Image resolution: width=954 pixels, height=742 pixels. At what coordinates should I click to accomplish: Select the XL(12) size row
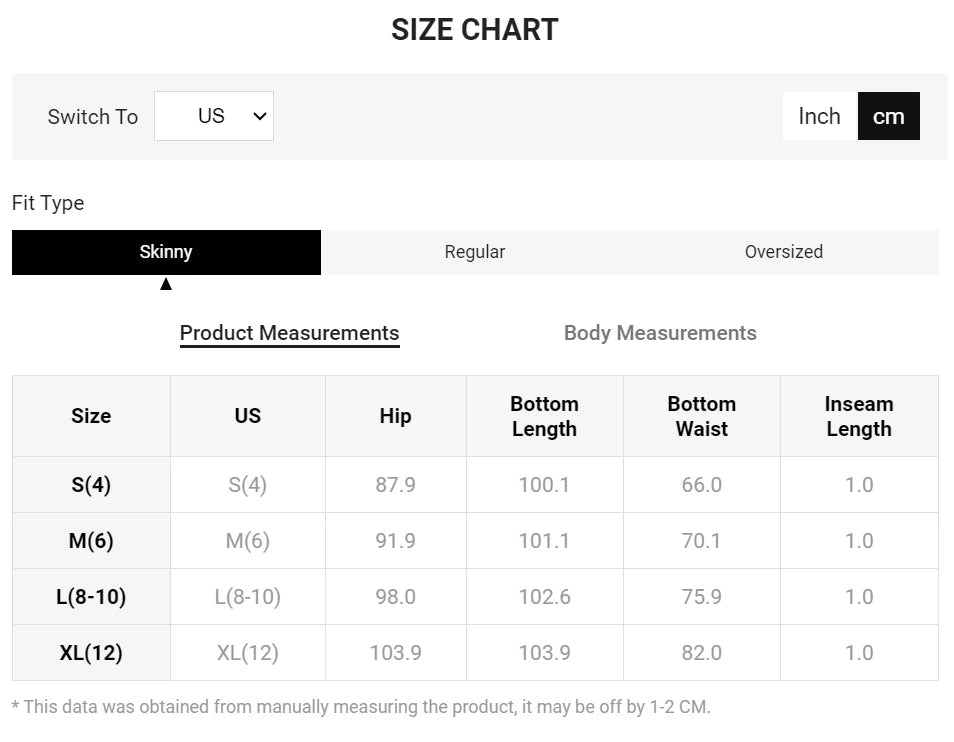[x=91, y=652]
